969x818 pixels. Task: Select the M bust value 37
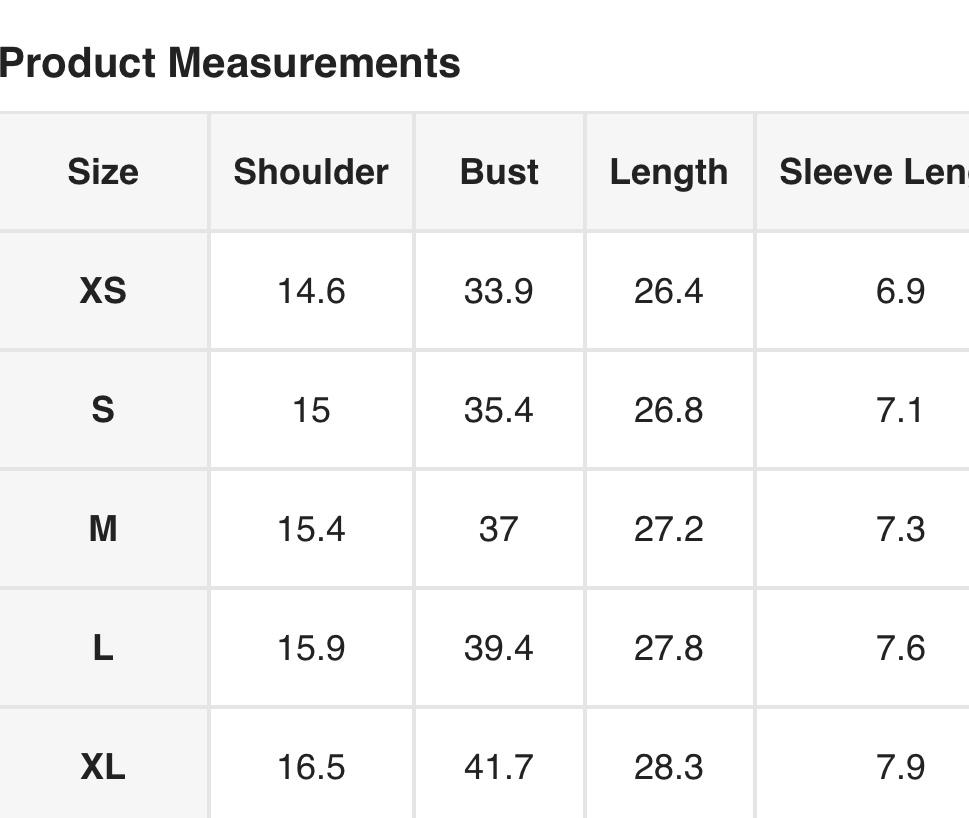click(x=499, y=529)
